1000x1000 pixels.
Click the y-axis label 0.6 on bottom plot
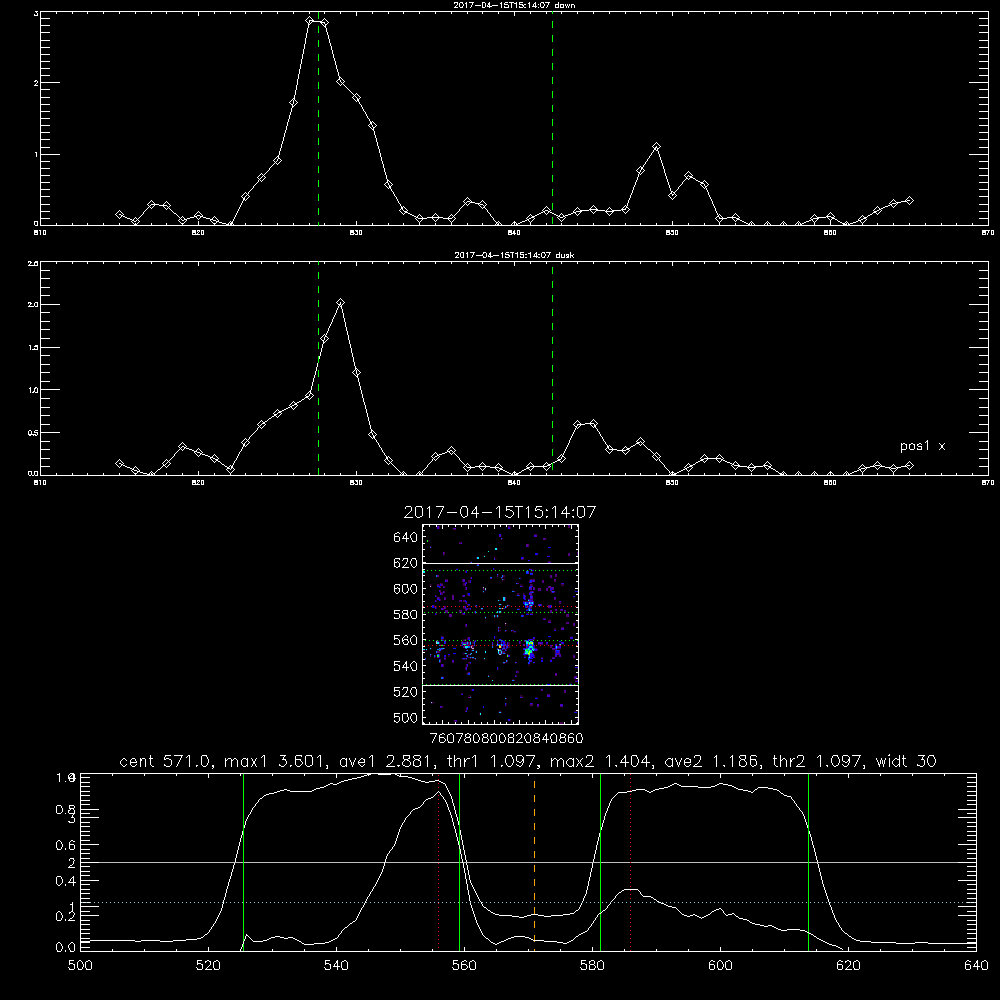click(x=66, y=845)
